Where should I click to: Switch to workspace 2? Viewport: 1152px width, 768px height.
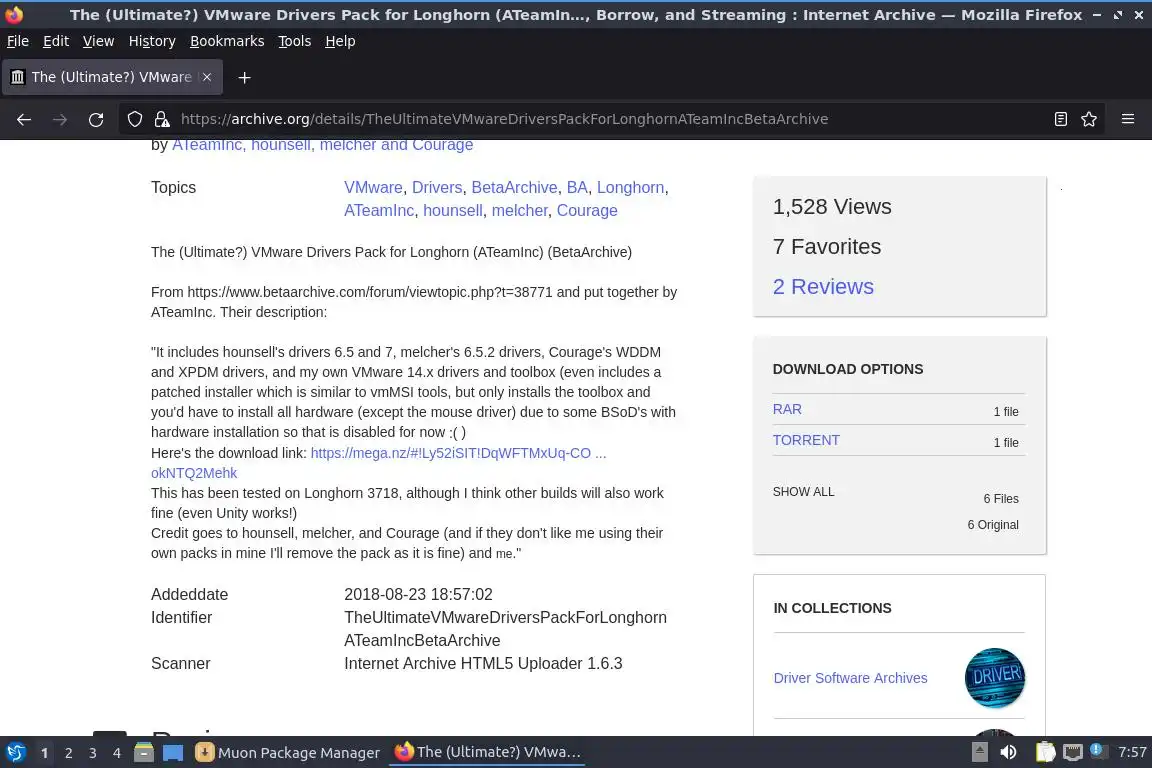coord(68,753)
